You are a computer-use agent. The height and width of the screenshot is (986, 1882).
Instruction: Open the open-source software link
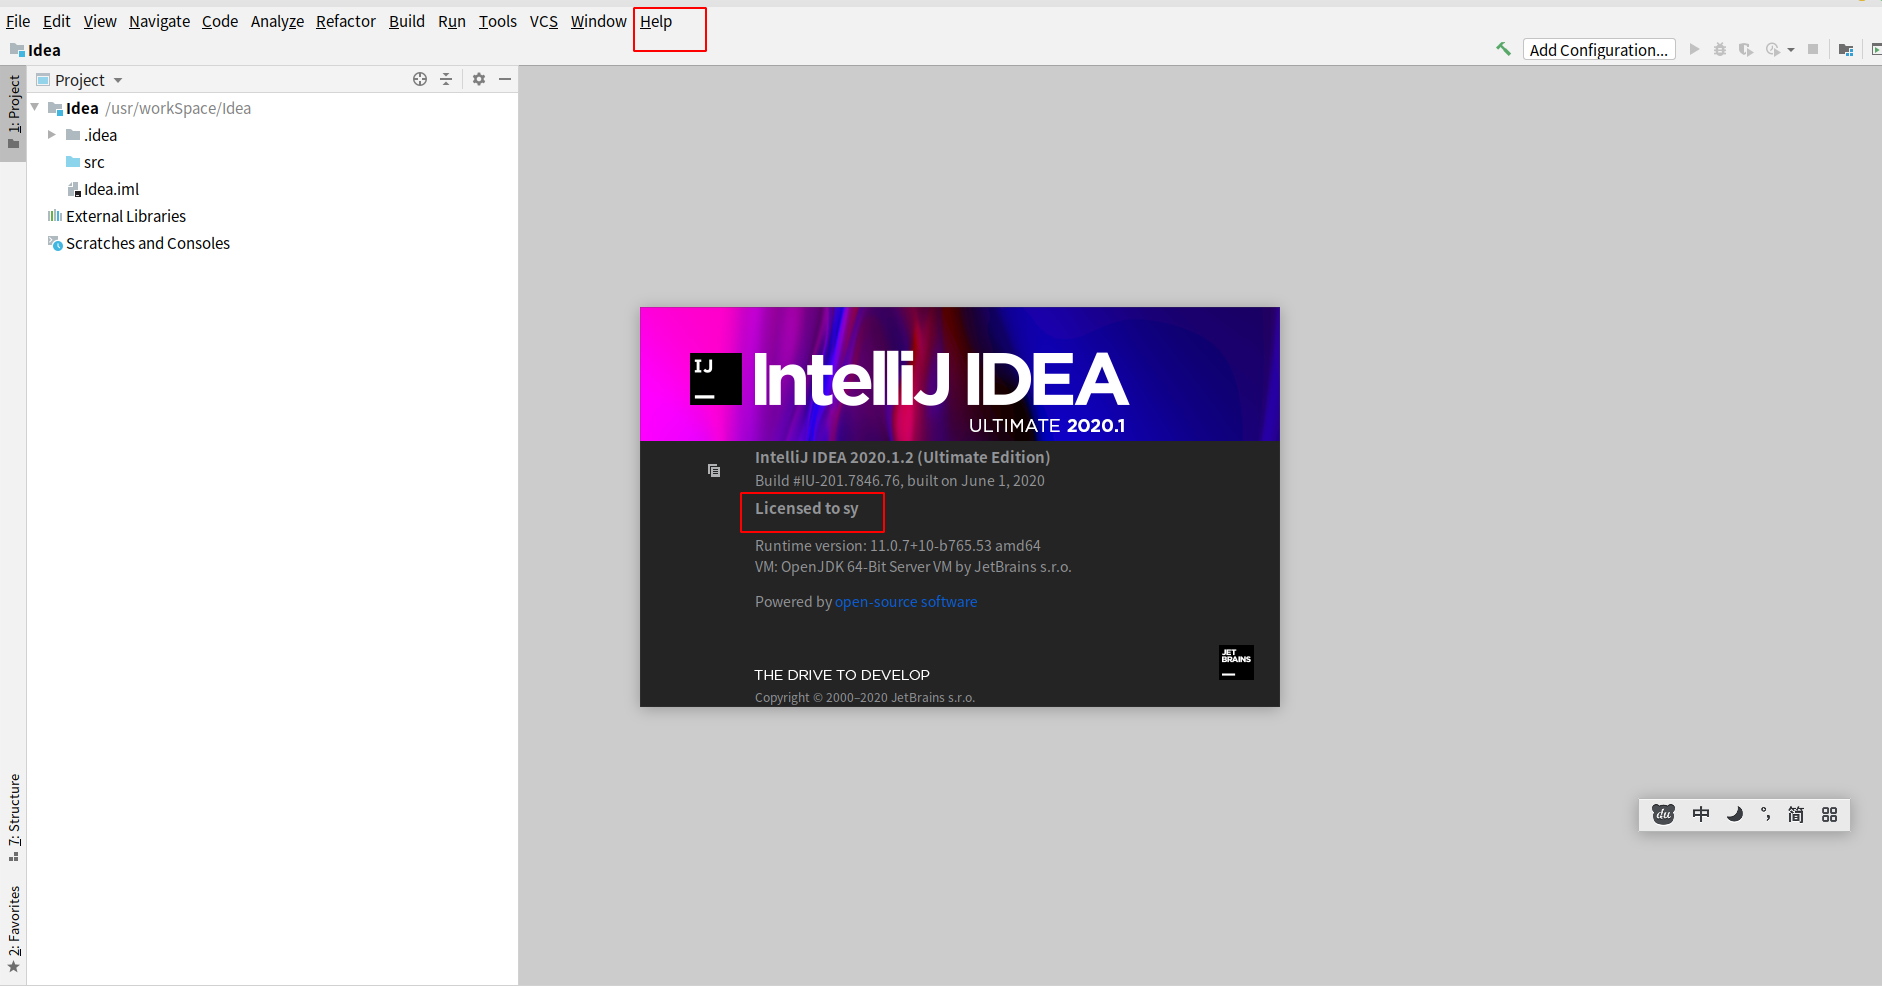906,601
